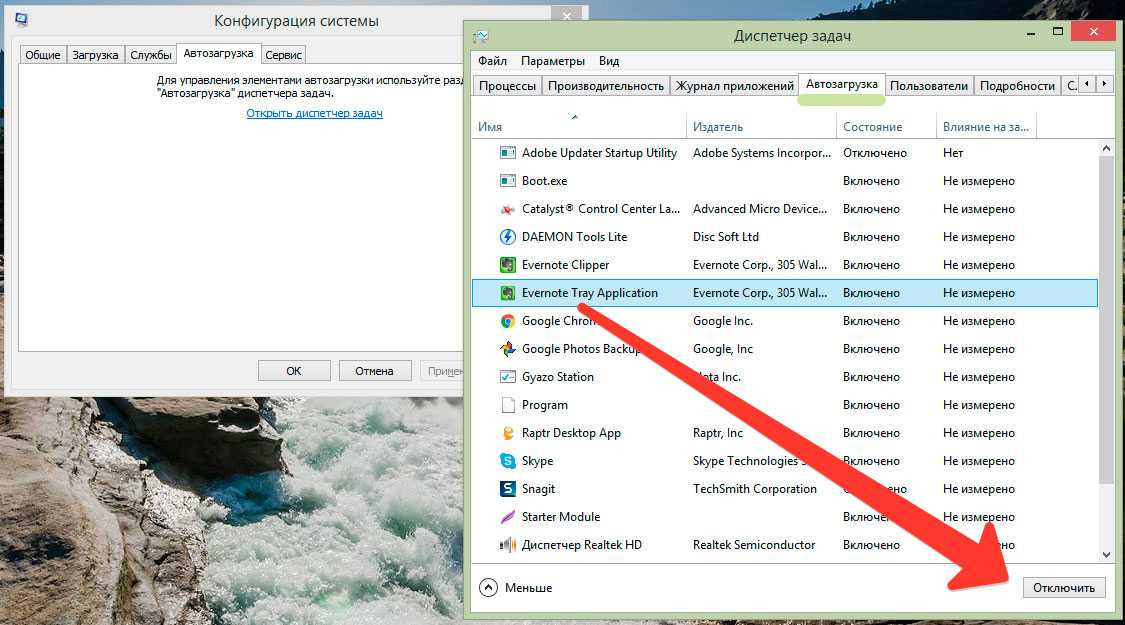Open the Службы tab in Конфигурация системы
Image resolution: width=1125 pixels, height=625 pixels.
click(x=151, y=55)
